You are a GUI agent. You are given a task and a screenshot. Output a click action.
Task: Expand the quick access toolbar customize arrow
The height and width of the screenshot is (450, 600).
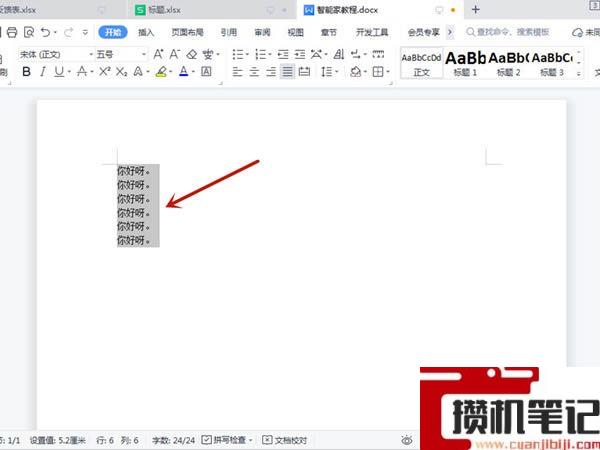pyautogui.click(x=85, y=33)
